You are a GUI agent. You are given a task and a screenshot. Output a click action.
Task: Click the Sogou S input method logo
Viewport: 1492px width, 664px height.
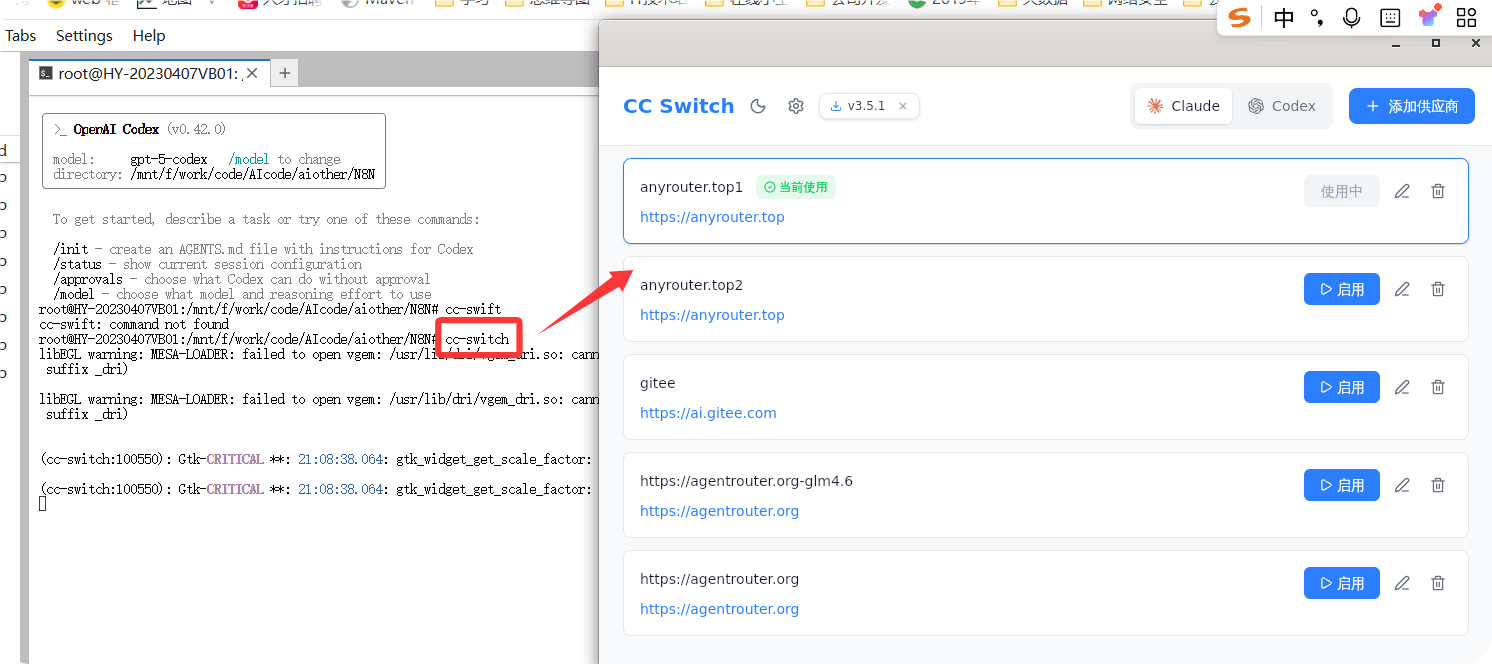(x=1240, y=17)
